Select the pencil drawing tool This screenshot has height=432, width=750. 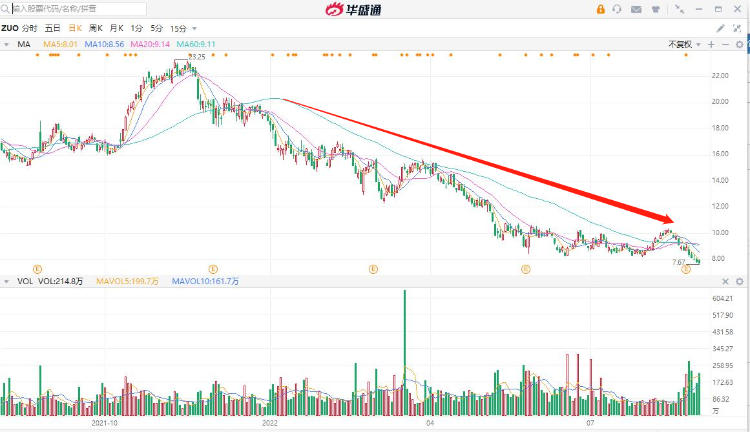click(x=720, y=28)
